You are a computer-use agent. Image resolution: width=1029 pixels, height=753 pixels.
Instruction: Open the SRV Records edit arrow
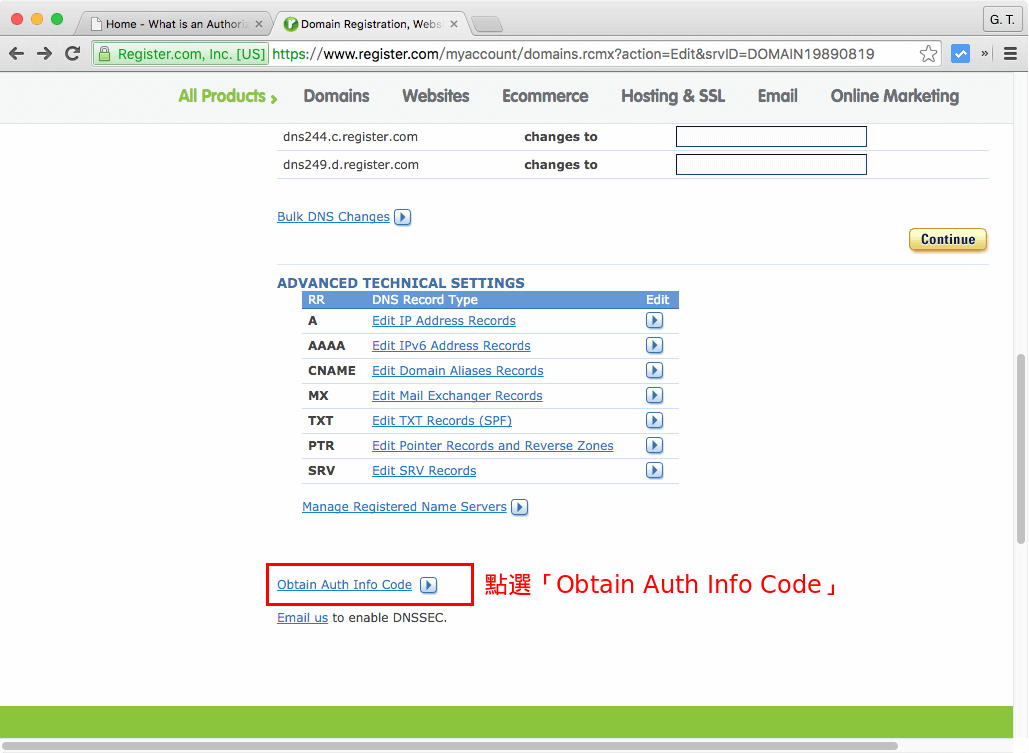654,470
